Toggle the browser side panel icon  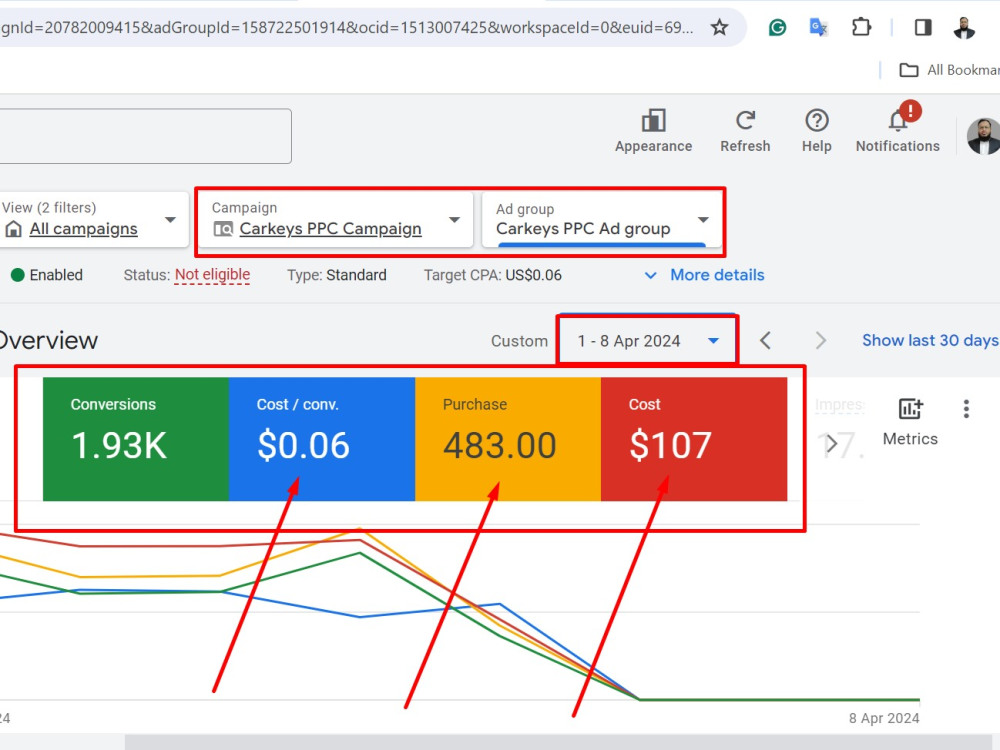pos(923,27)
